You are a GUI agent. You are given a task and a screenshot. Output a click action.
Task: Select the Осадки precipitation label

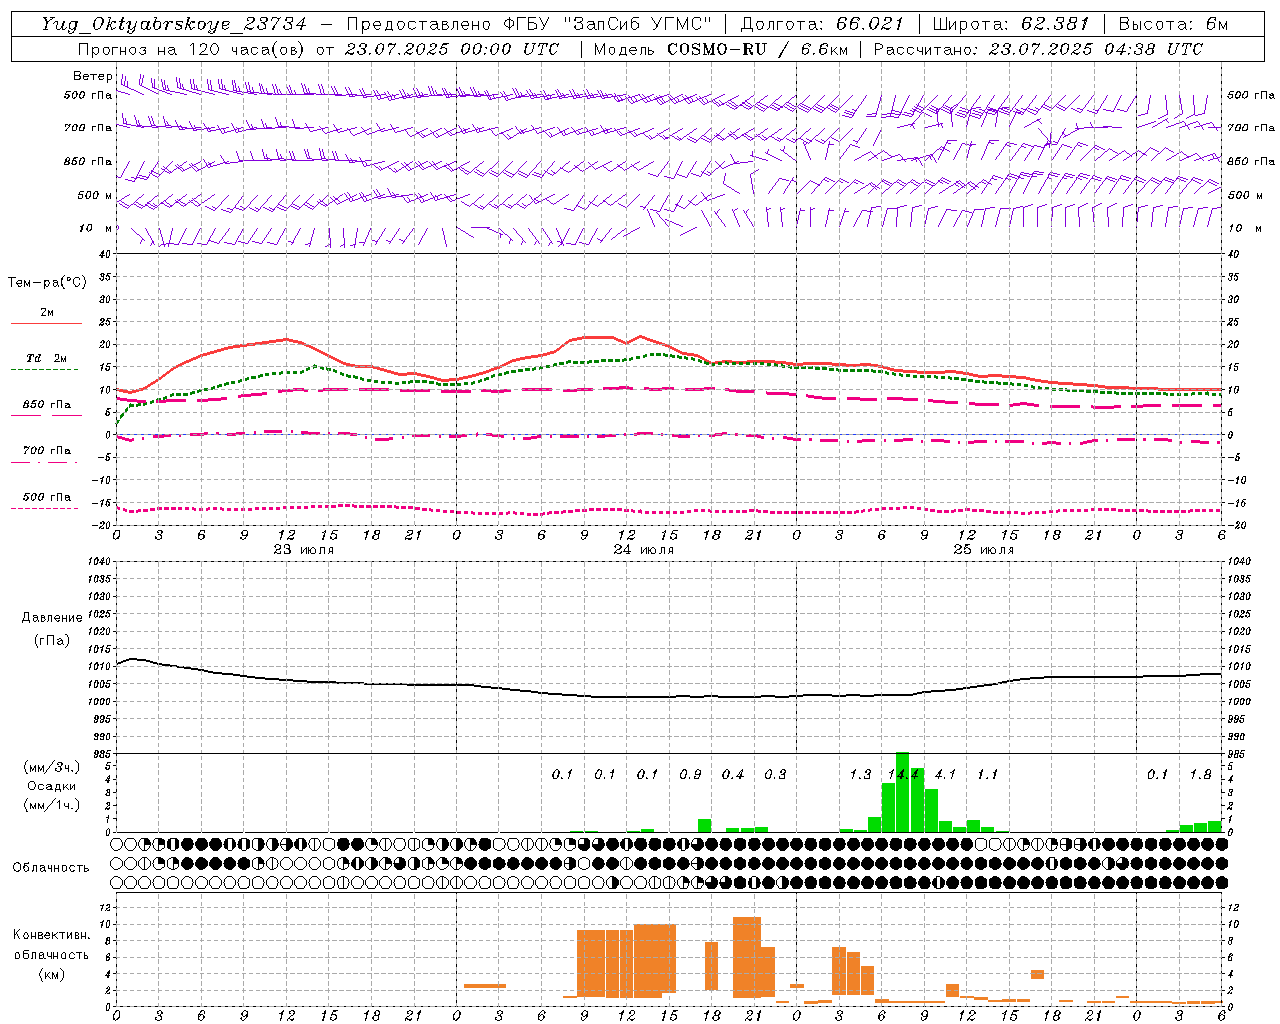(x=52, y=786)
